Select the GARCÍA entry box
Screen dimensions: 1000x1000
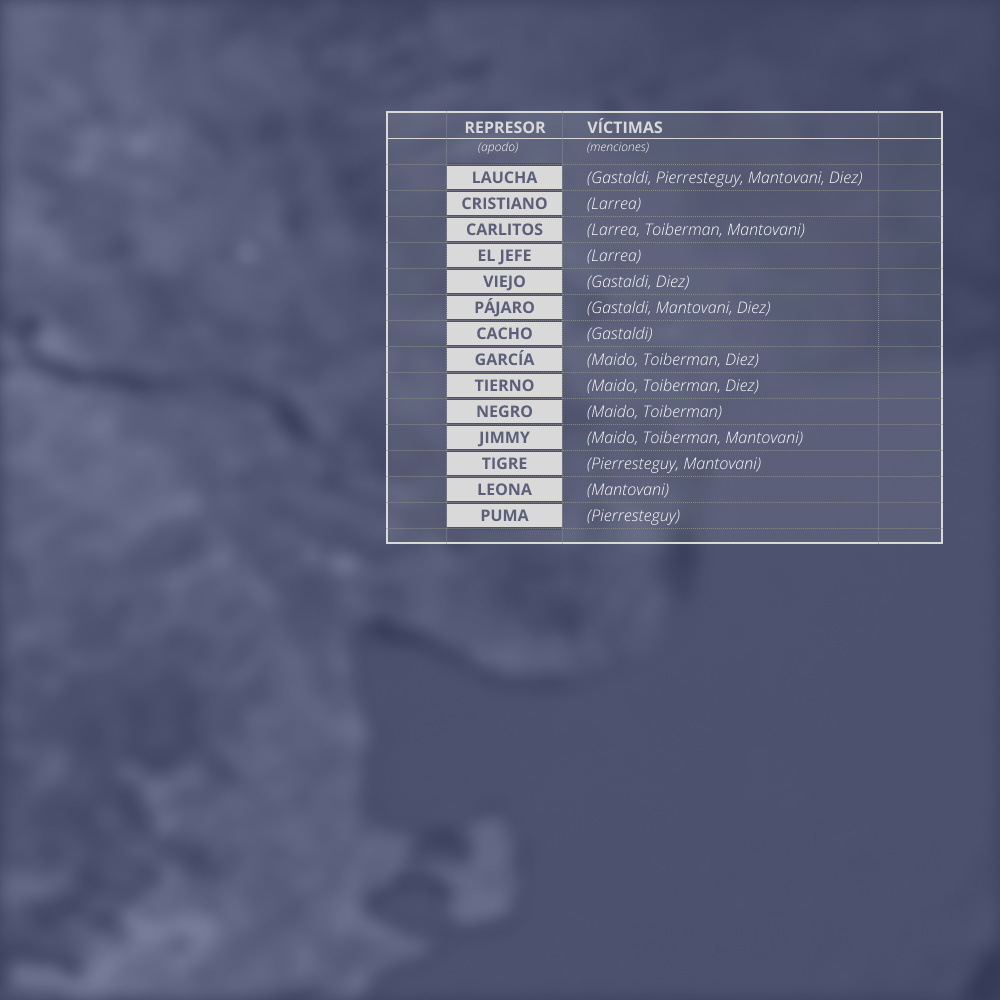[x=504, y=360]
